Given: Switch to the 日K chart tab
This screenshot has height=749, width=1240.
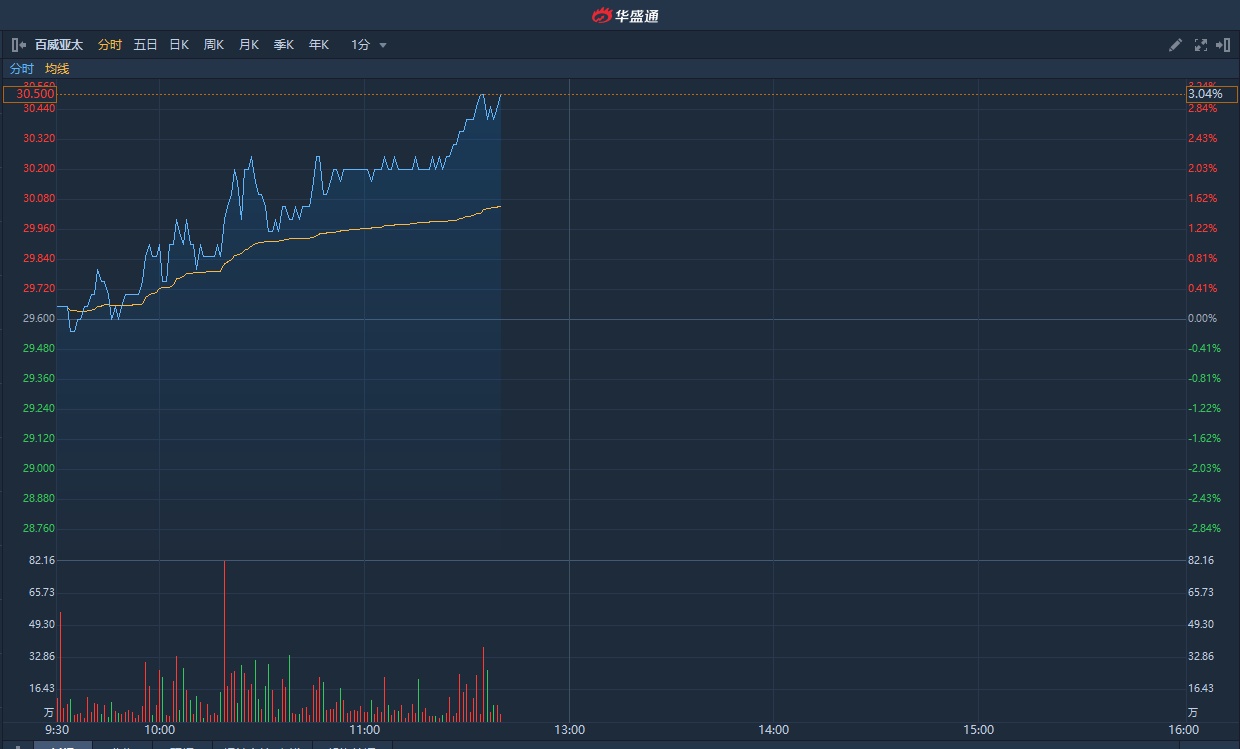Looking at the screenshot, I should click(x=179, y=45).
